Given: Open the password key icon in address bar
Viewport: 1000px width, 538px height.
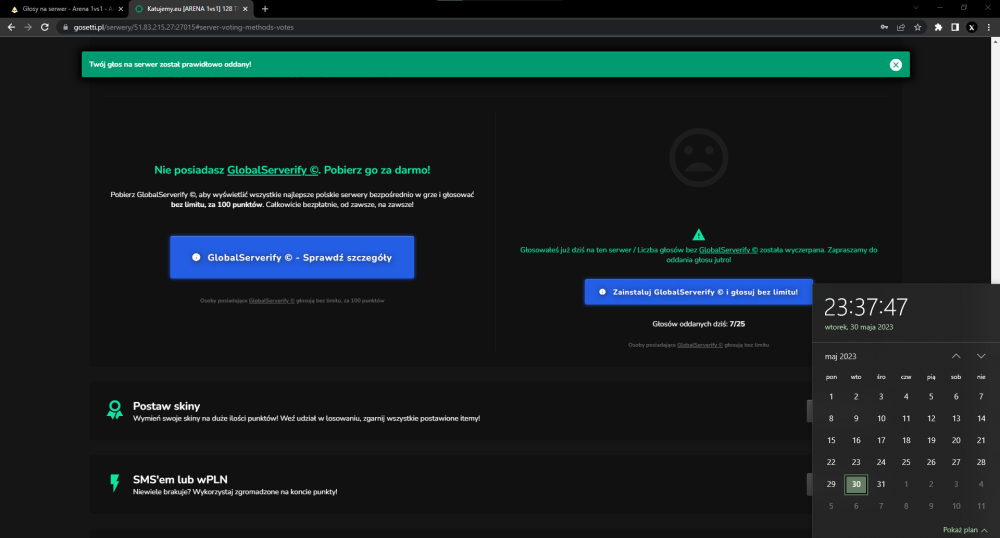Looking at the screenshot, I should pyautogui.click(x=884, y=27).
